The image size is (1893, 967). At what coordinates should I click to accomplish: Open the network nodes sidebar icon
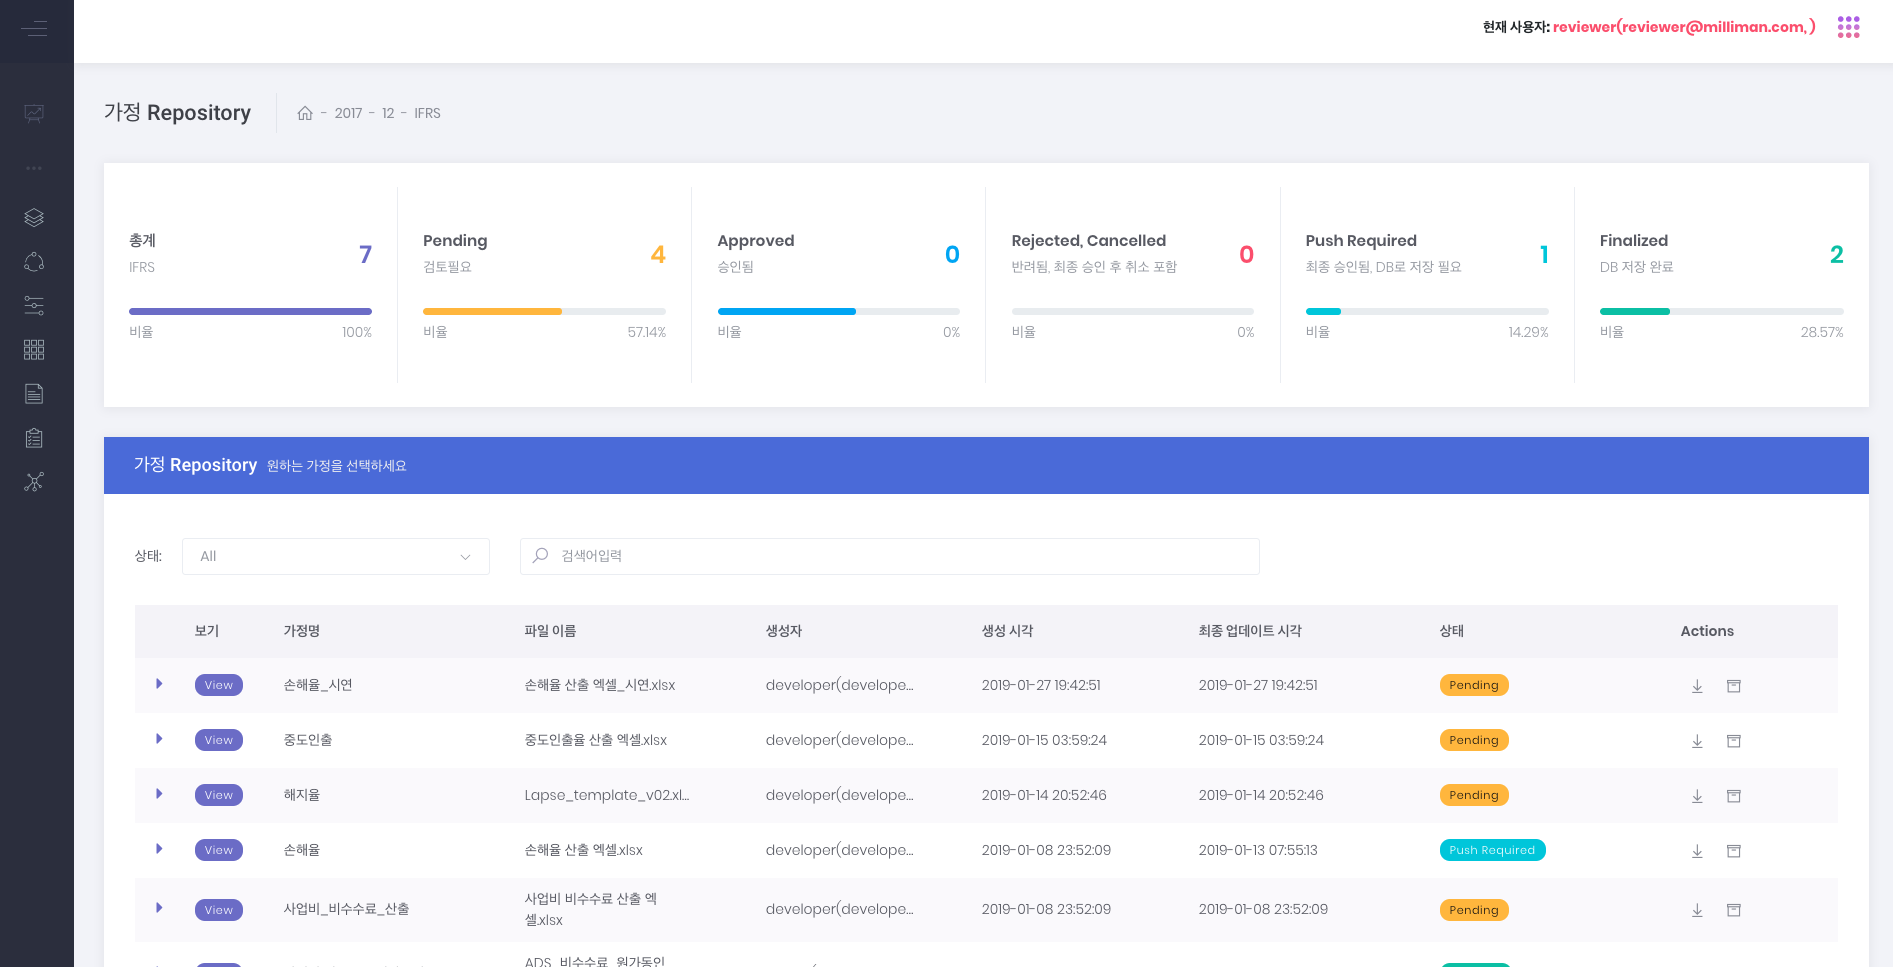[34, 482]
